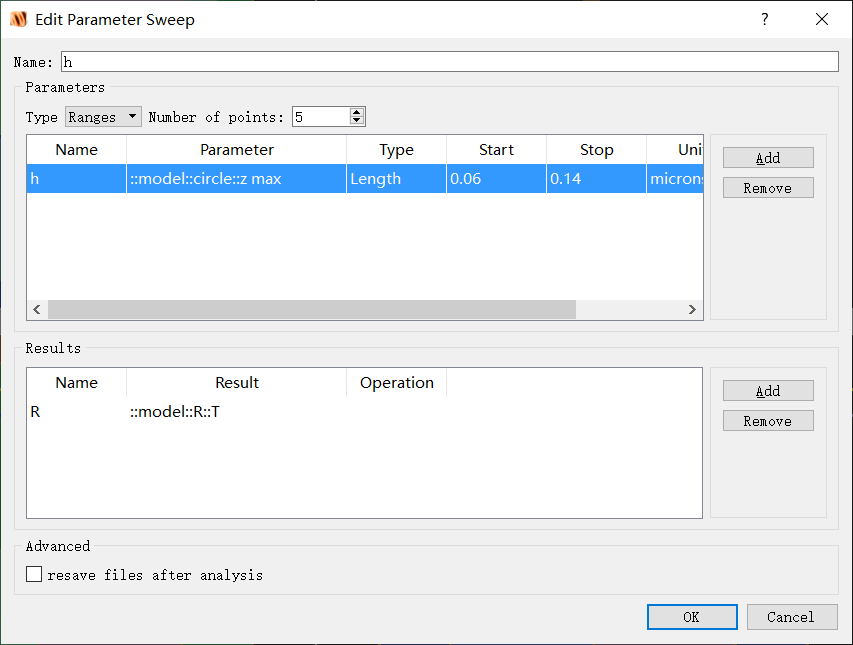Click Remove in the Parameters section

[767, 187]
